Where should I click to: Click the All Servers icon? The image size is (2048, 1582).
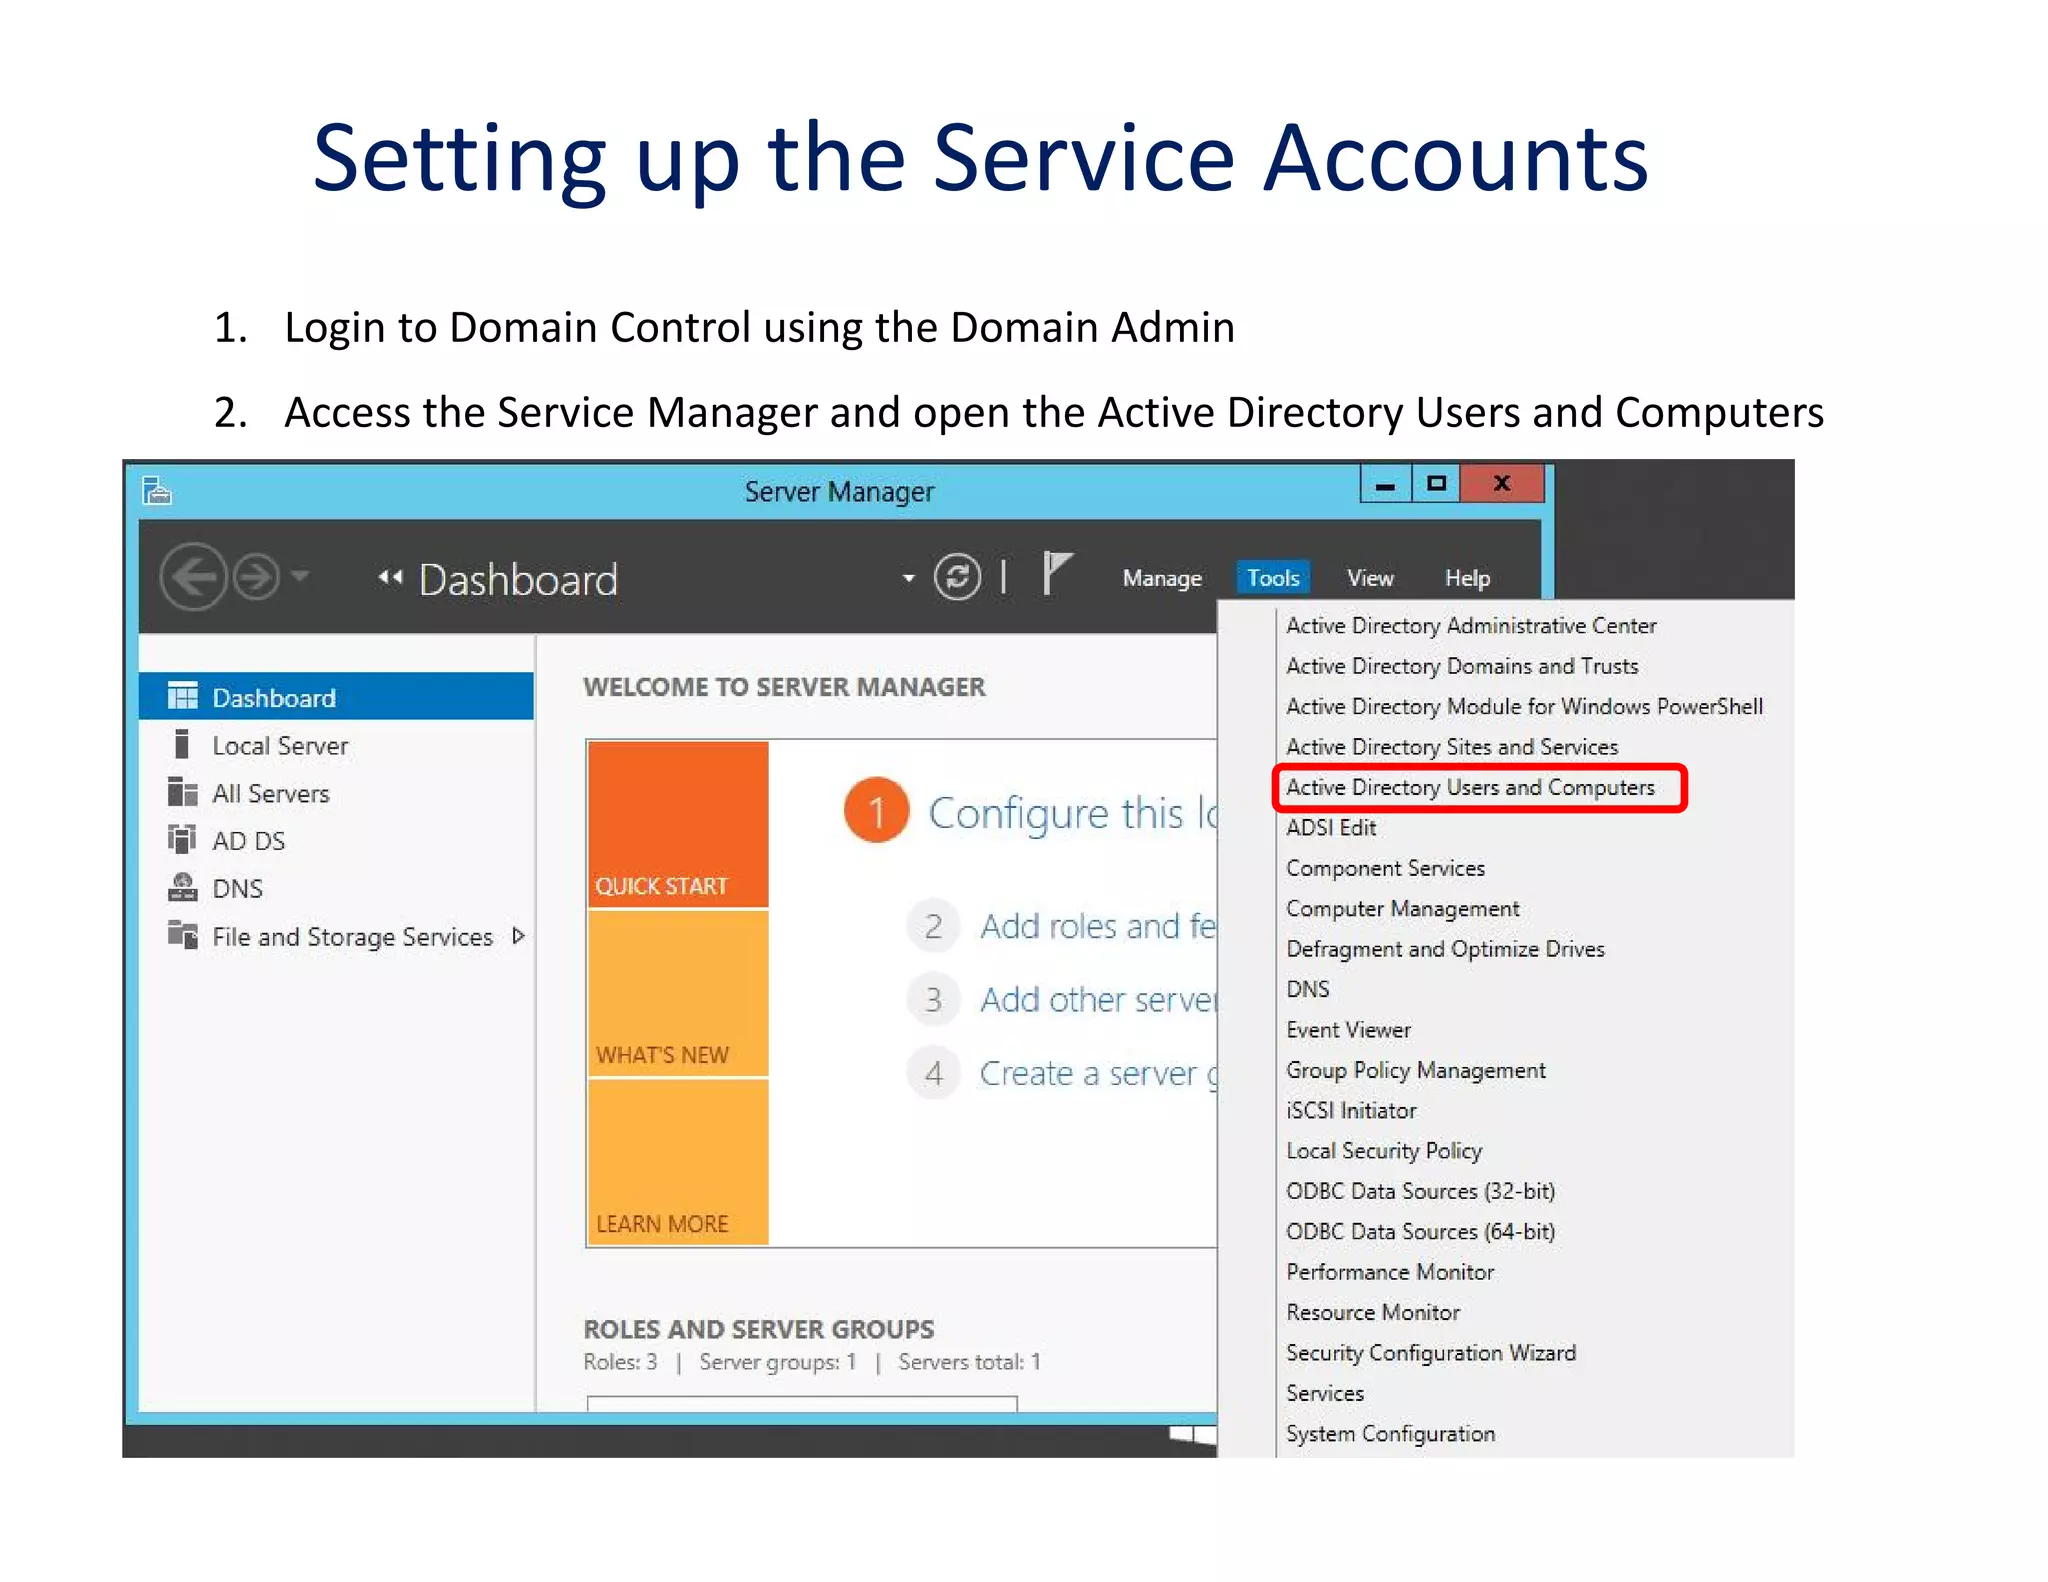pos(182,791)
